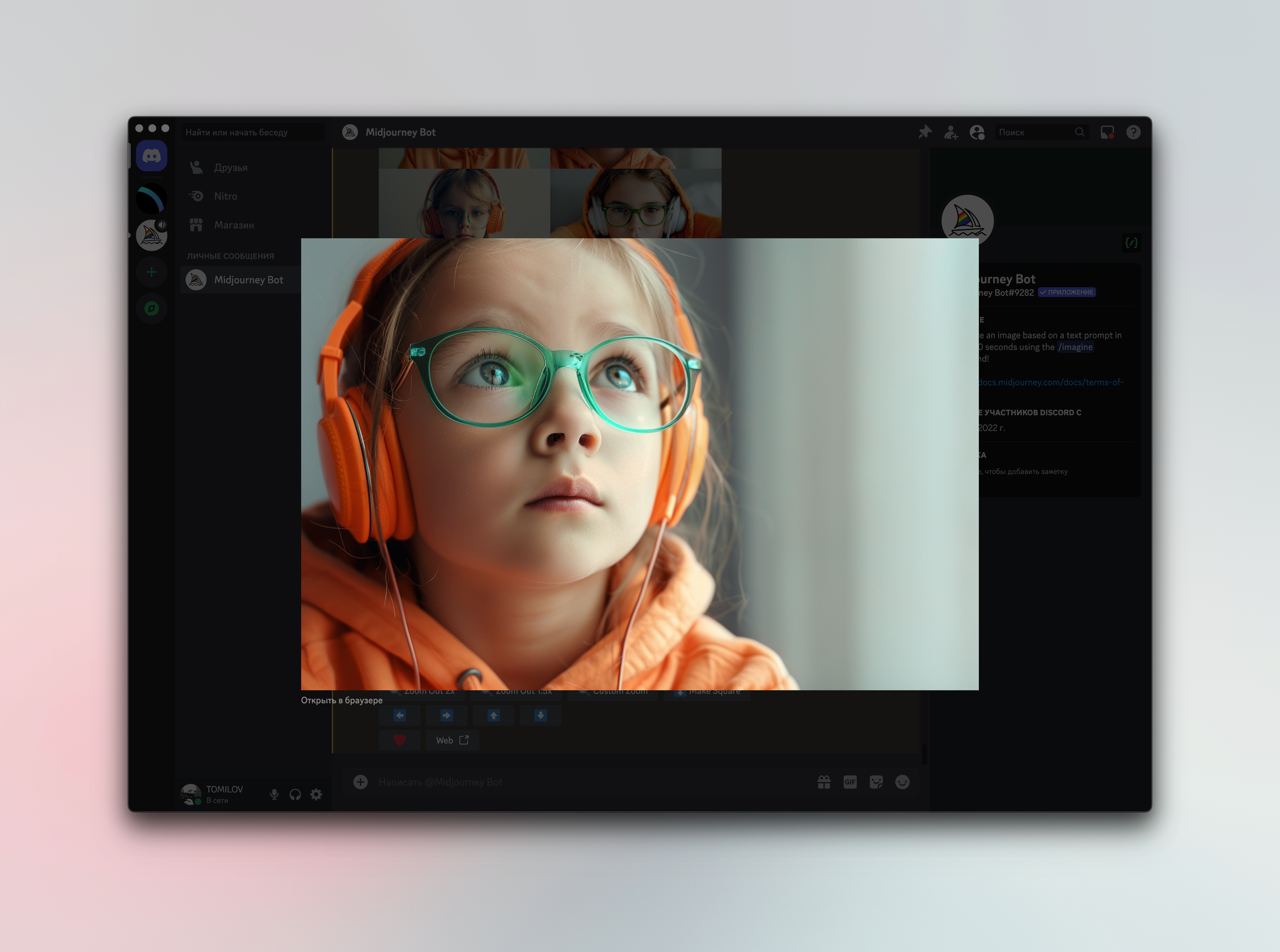Viewport: 1280px width, 952px height.
Task: Open Discord home via the Discord logo
Action: coord(152,156)
